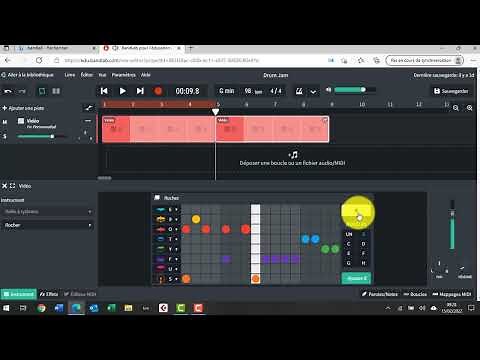
Task: Redo the last undone action
Action: pos(22,91)
